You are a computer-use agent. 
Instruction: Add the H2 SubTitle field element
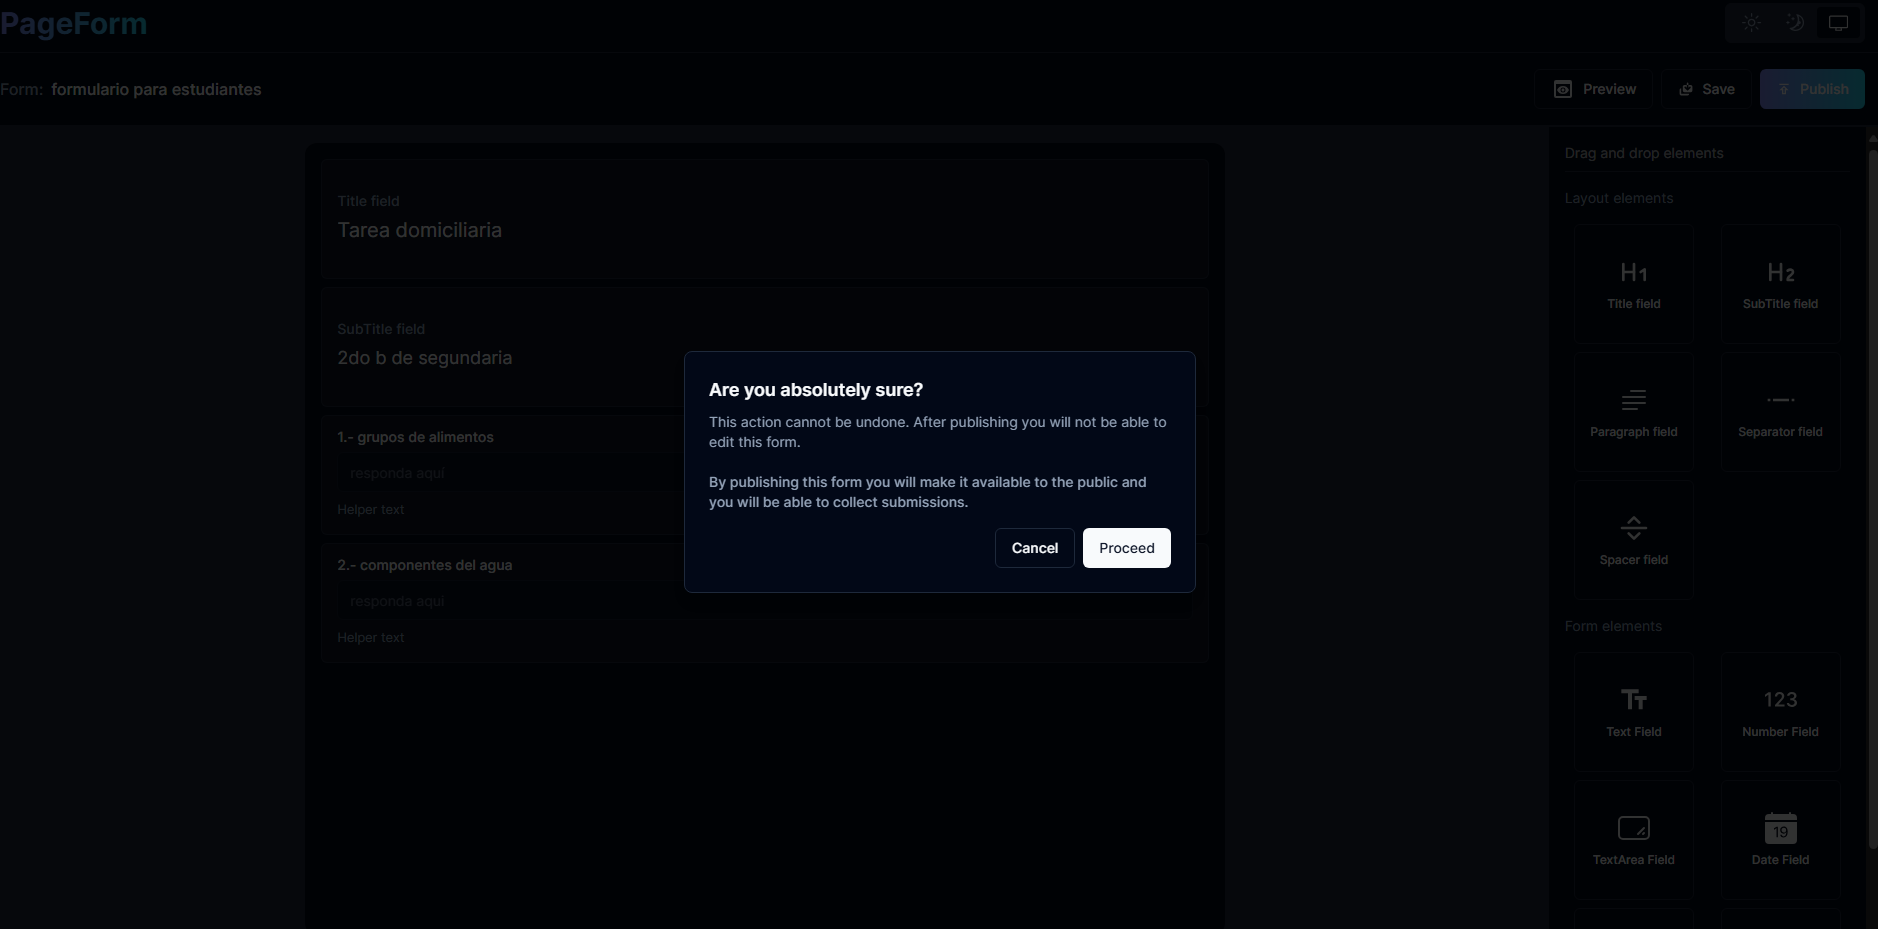click(x=1780, y=285)
